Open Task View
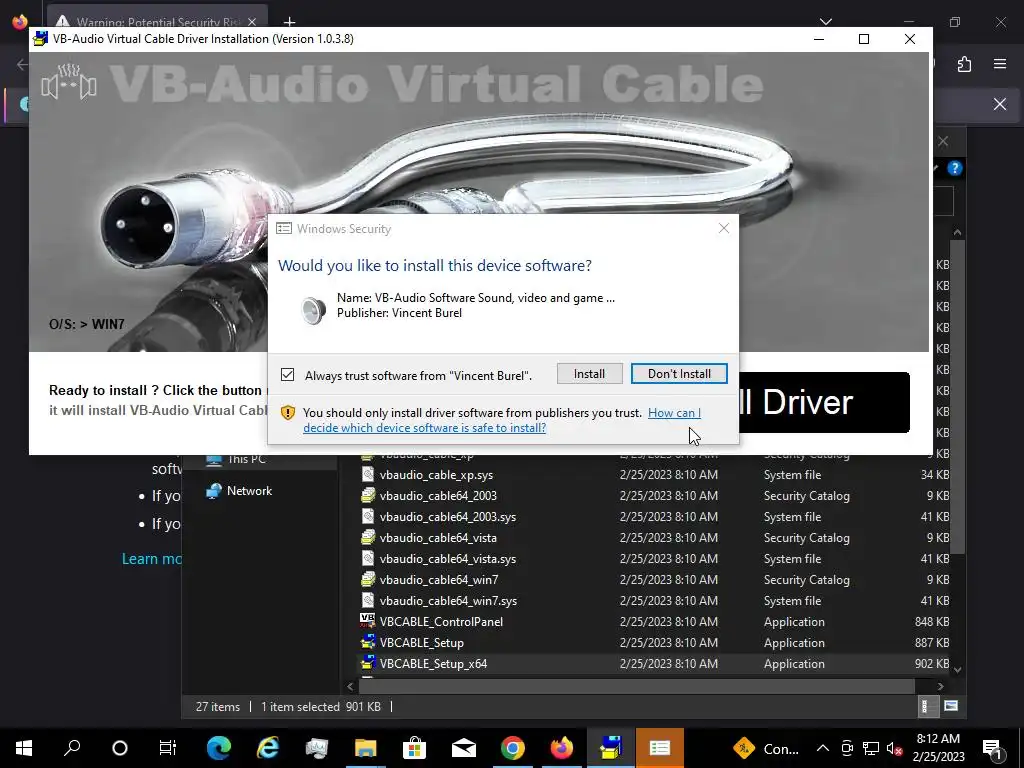The height and width of the screenshot is (768, 1024). tap(168, 748)
